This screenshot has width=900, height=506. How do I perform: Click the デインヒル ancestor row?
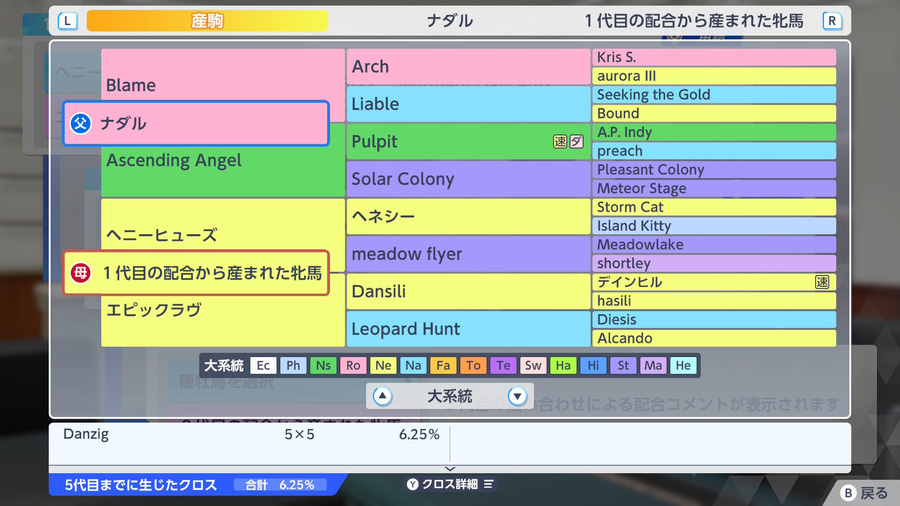pos(713,282)
